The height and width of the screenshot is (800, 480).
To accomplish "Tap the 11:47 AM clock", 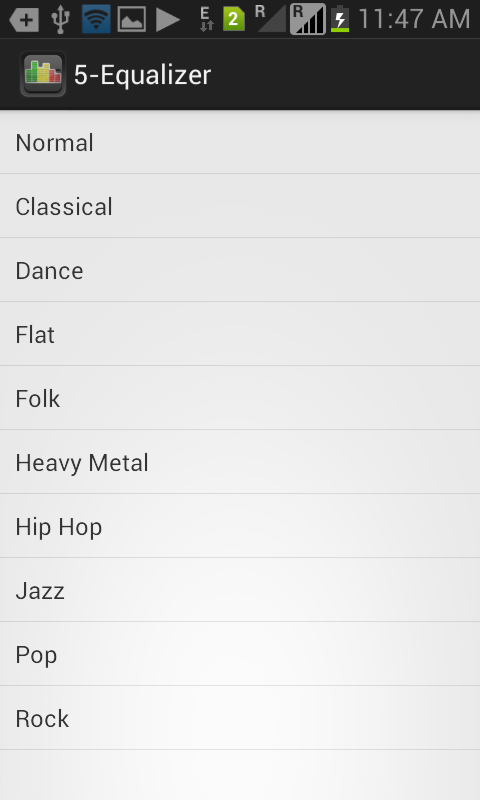I will coord(414,19).
